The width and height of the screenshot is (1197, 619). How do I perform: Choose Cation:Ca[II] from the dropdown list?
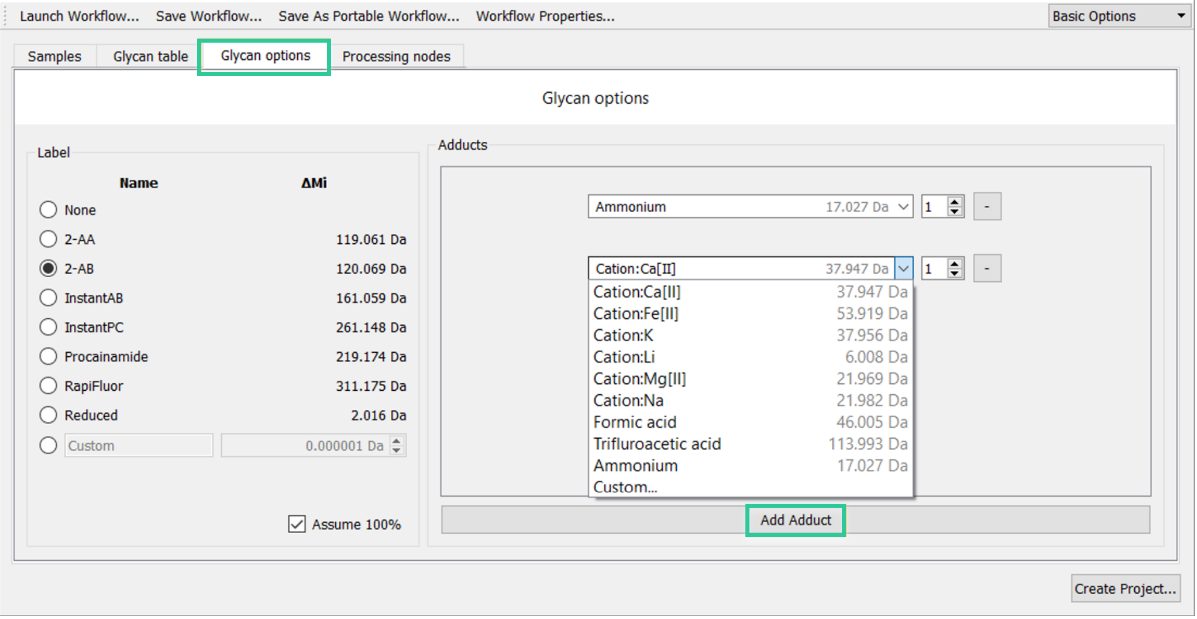[x=750, y=292]
